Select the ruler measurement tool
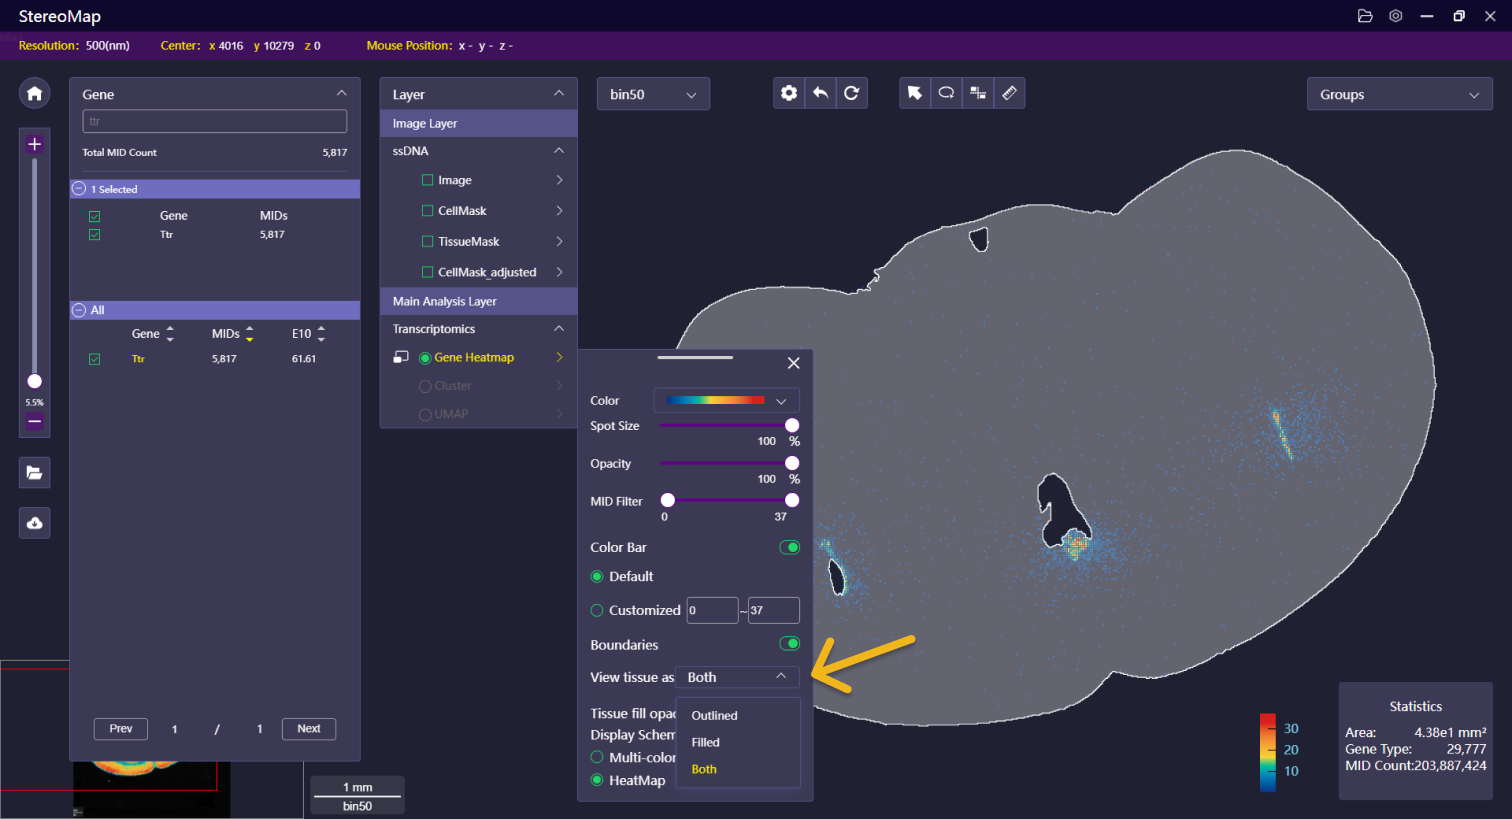Viewport: 1512px width, 819px height. click(x=1009, y=93)
